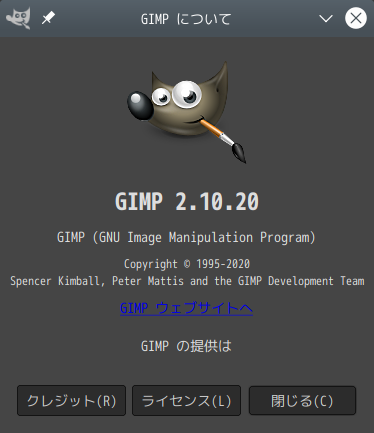374x433 pixels.
Task: Toggle the pin window icon
Action: (x=48, y=18)
